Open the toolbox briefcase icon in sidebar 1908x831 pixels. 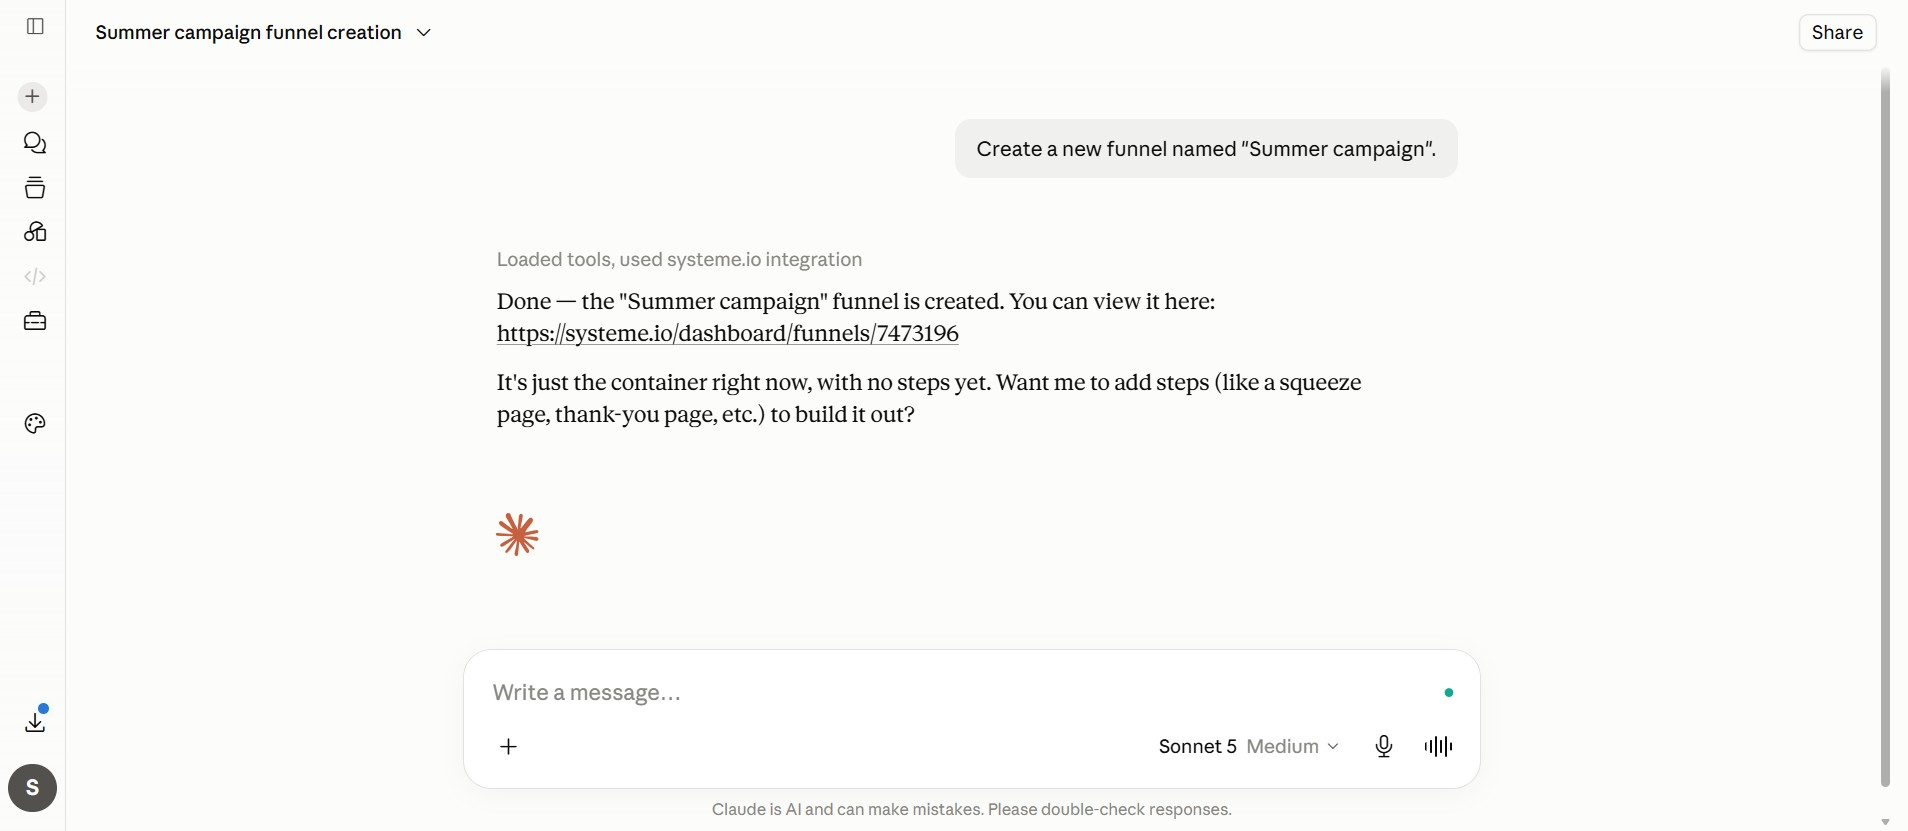pos(35,321)
